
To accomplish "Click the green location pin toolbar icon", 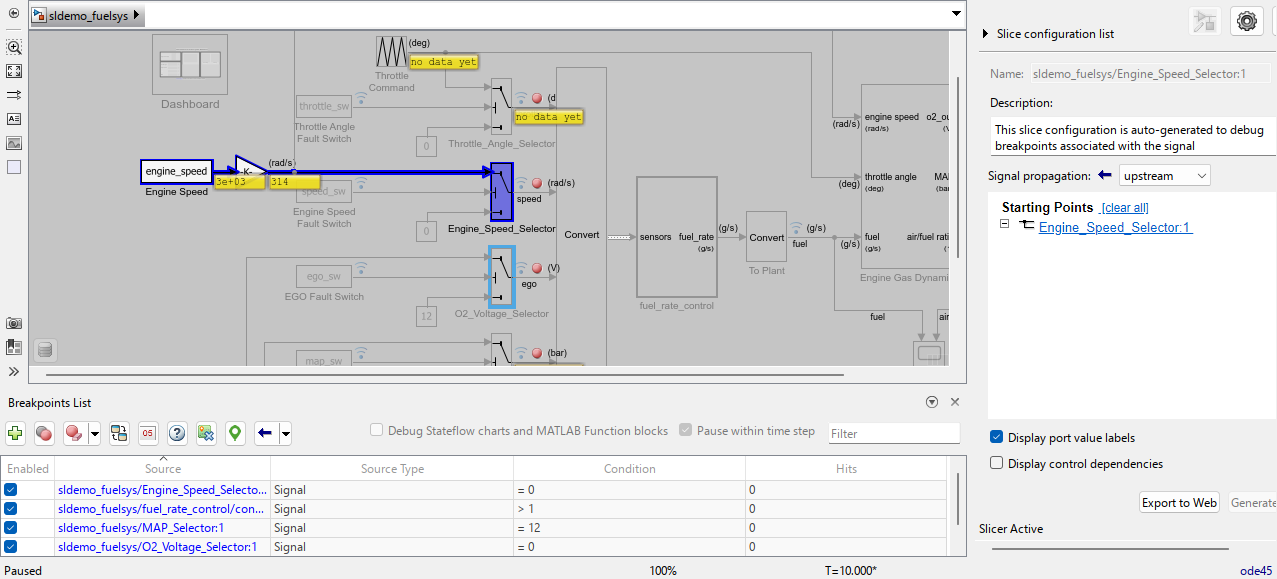I will (x=234, y=433).
